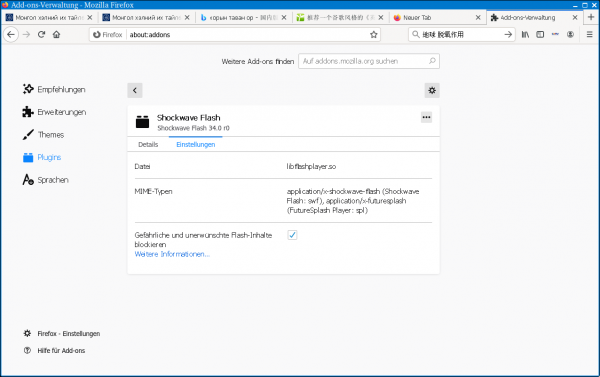The width and height of the screenshot is (600, 377).
Task: Submit search with the search bar arrow
Action: click(x=508, y=34)
